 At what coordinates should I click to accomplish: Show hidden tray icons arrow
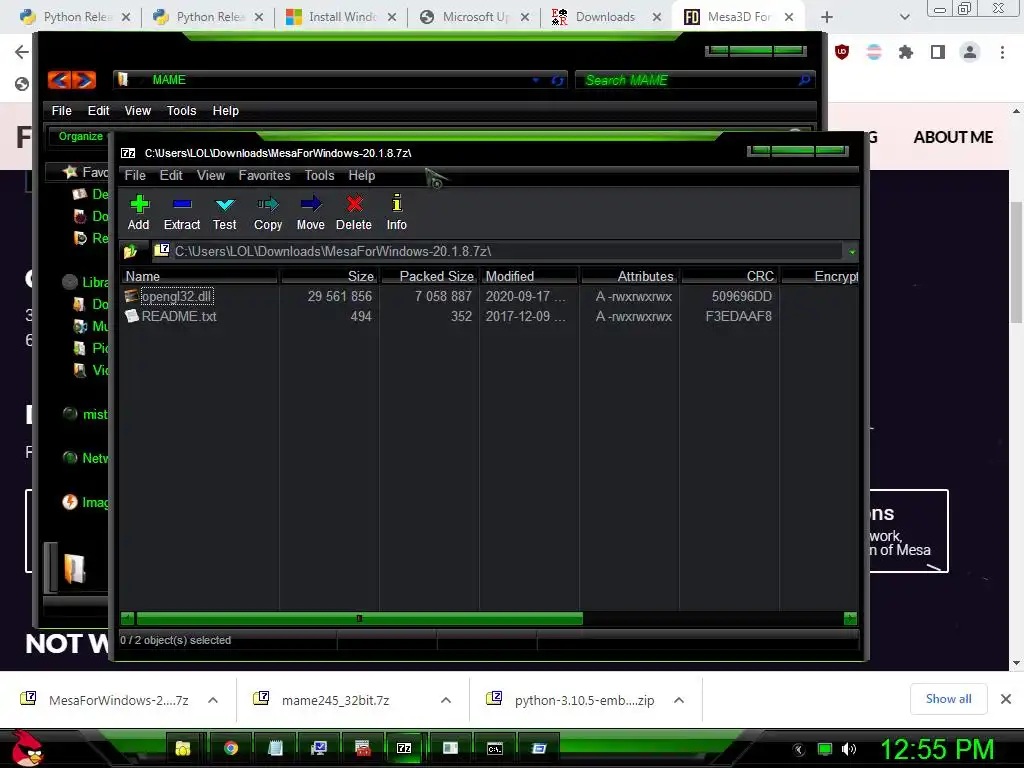click(799, 749)
